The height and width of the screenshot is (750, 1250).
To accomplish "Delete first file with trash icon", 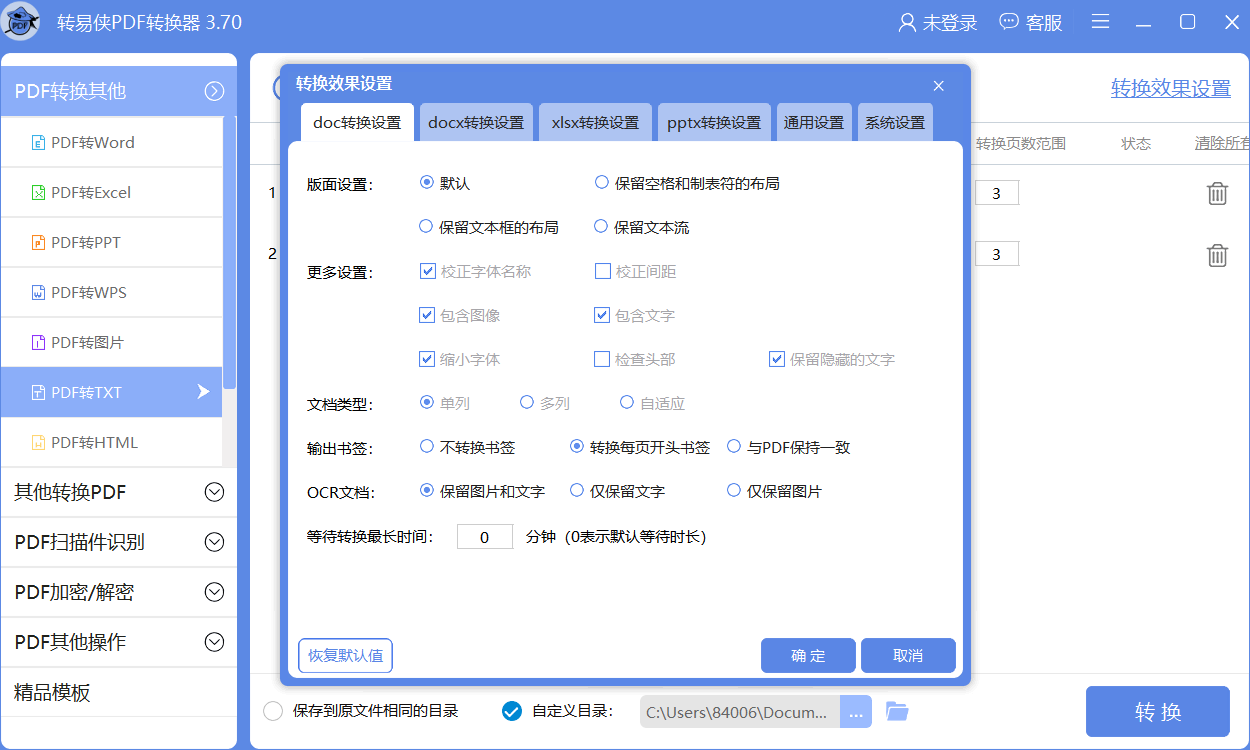I will point(1217,193).
